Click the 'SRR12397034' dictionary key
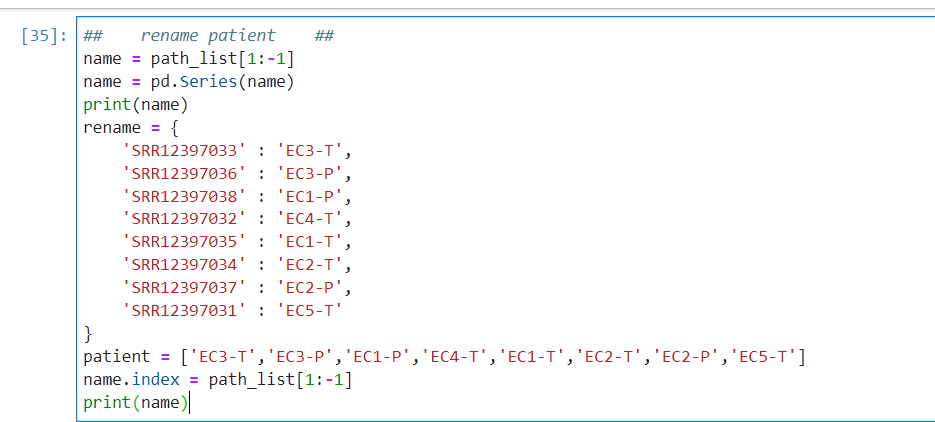 tap(184, 265)
